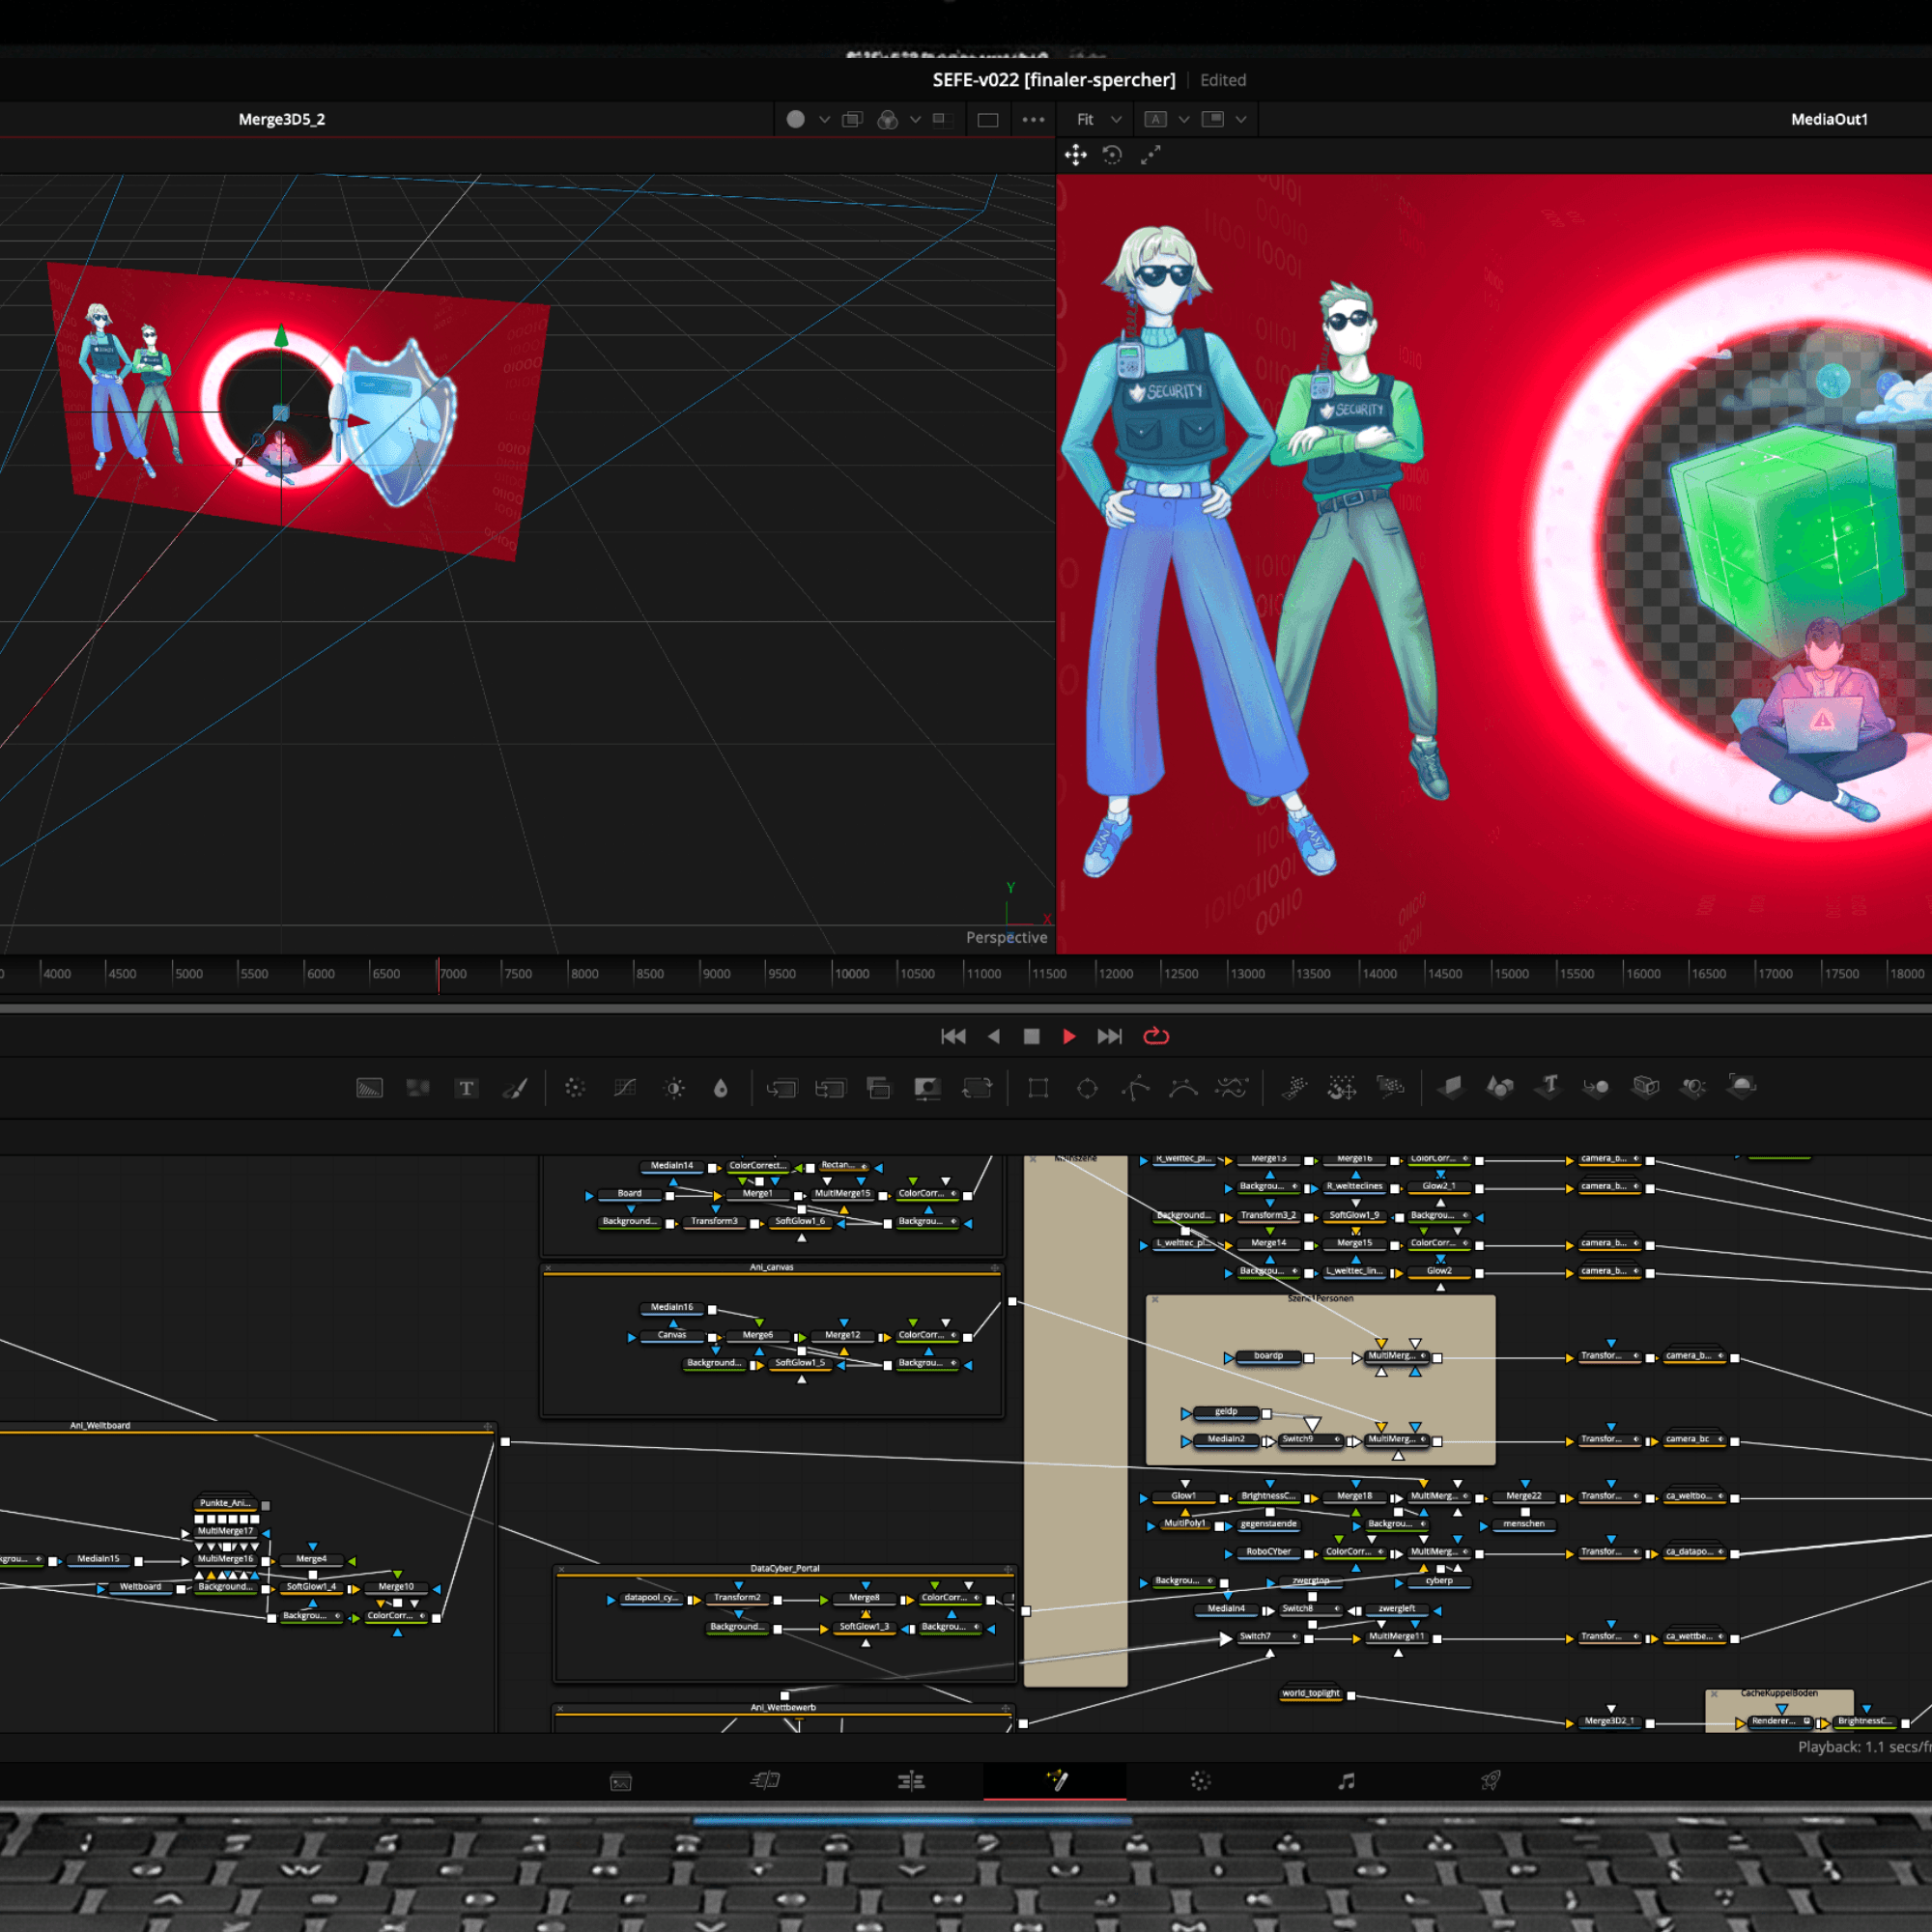The height and width of the screenshot is (1932, 1932).
Task: Toggle loop playback mode
Action: (x=1157, y=1037)
